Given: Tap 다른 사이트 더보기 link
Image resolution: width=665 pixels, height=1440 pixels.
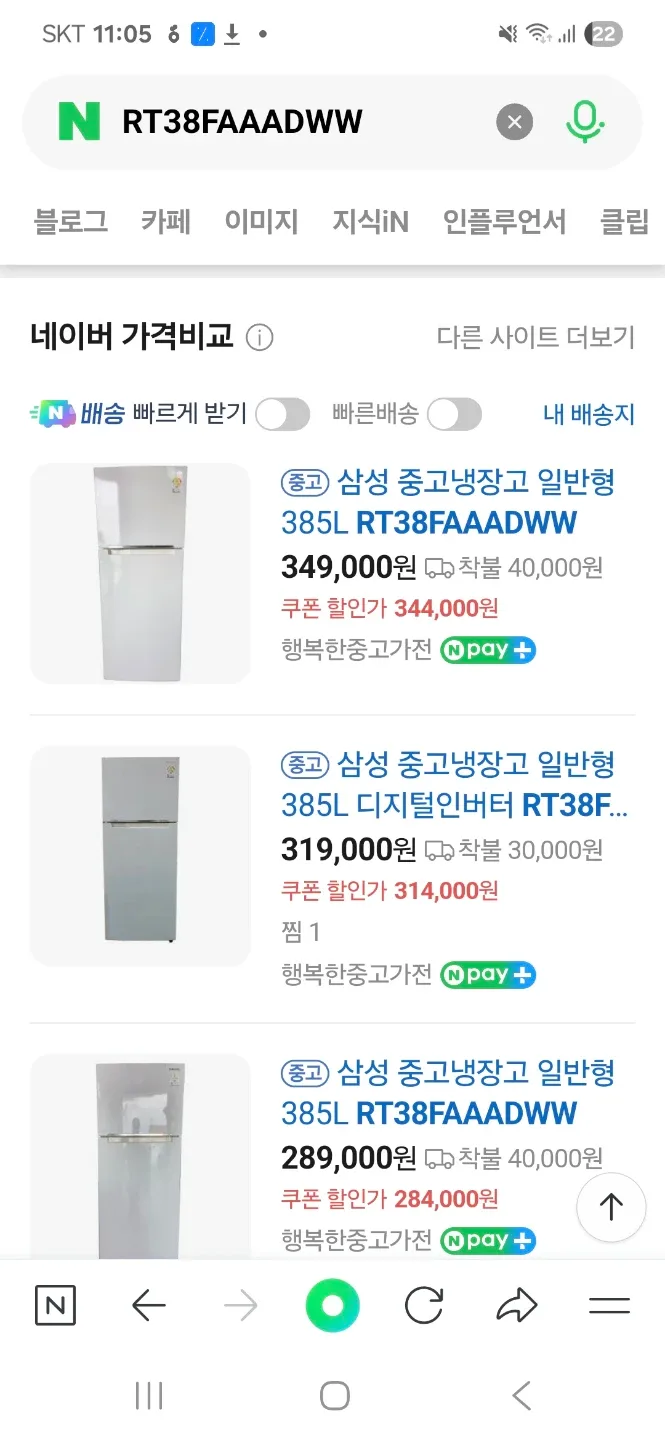Looking at the screenshot, I should pos(535,338).
